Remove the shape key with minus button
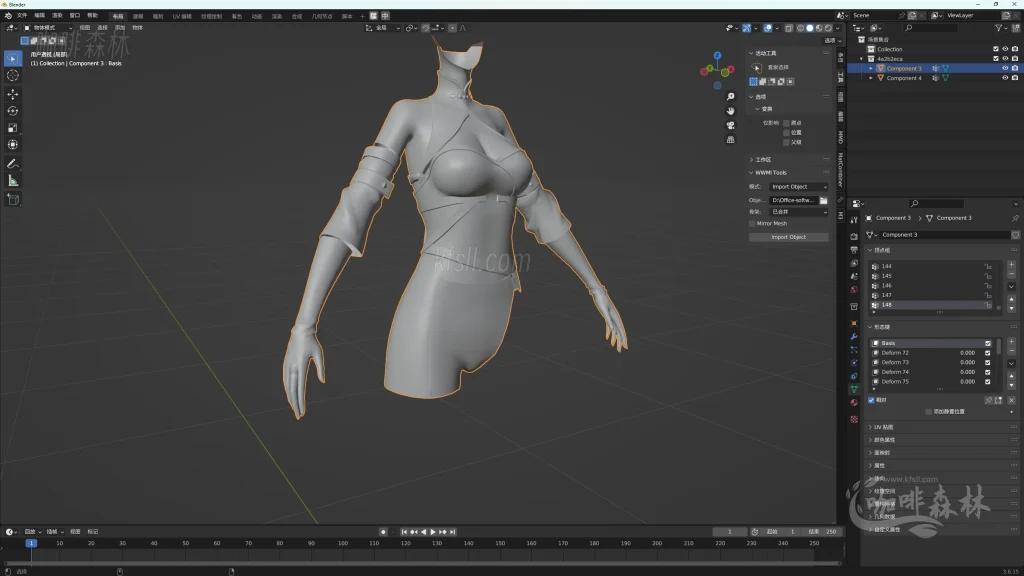Viewport: 1024px width, 576px height. pos(1011,351)
